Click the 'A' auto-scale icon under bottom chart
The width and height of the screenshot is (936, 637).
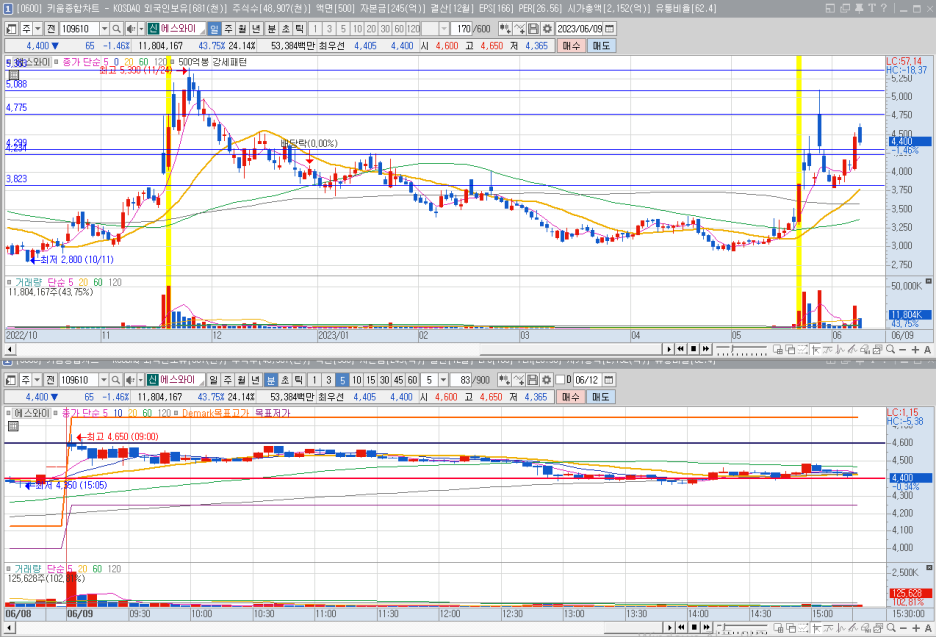tap(927, 627)
